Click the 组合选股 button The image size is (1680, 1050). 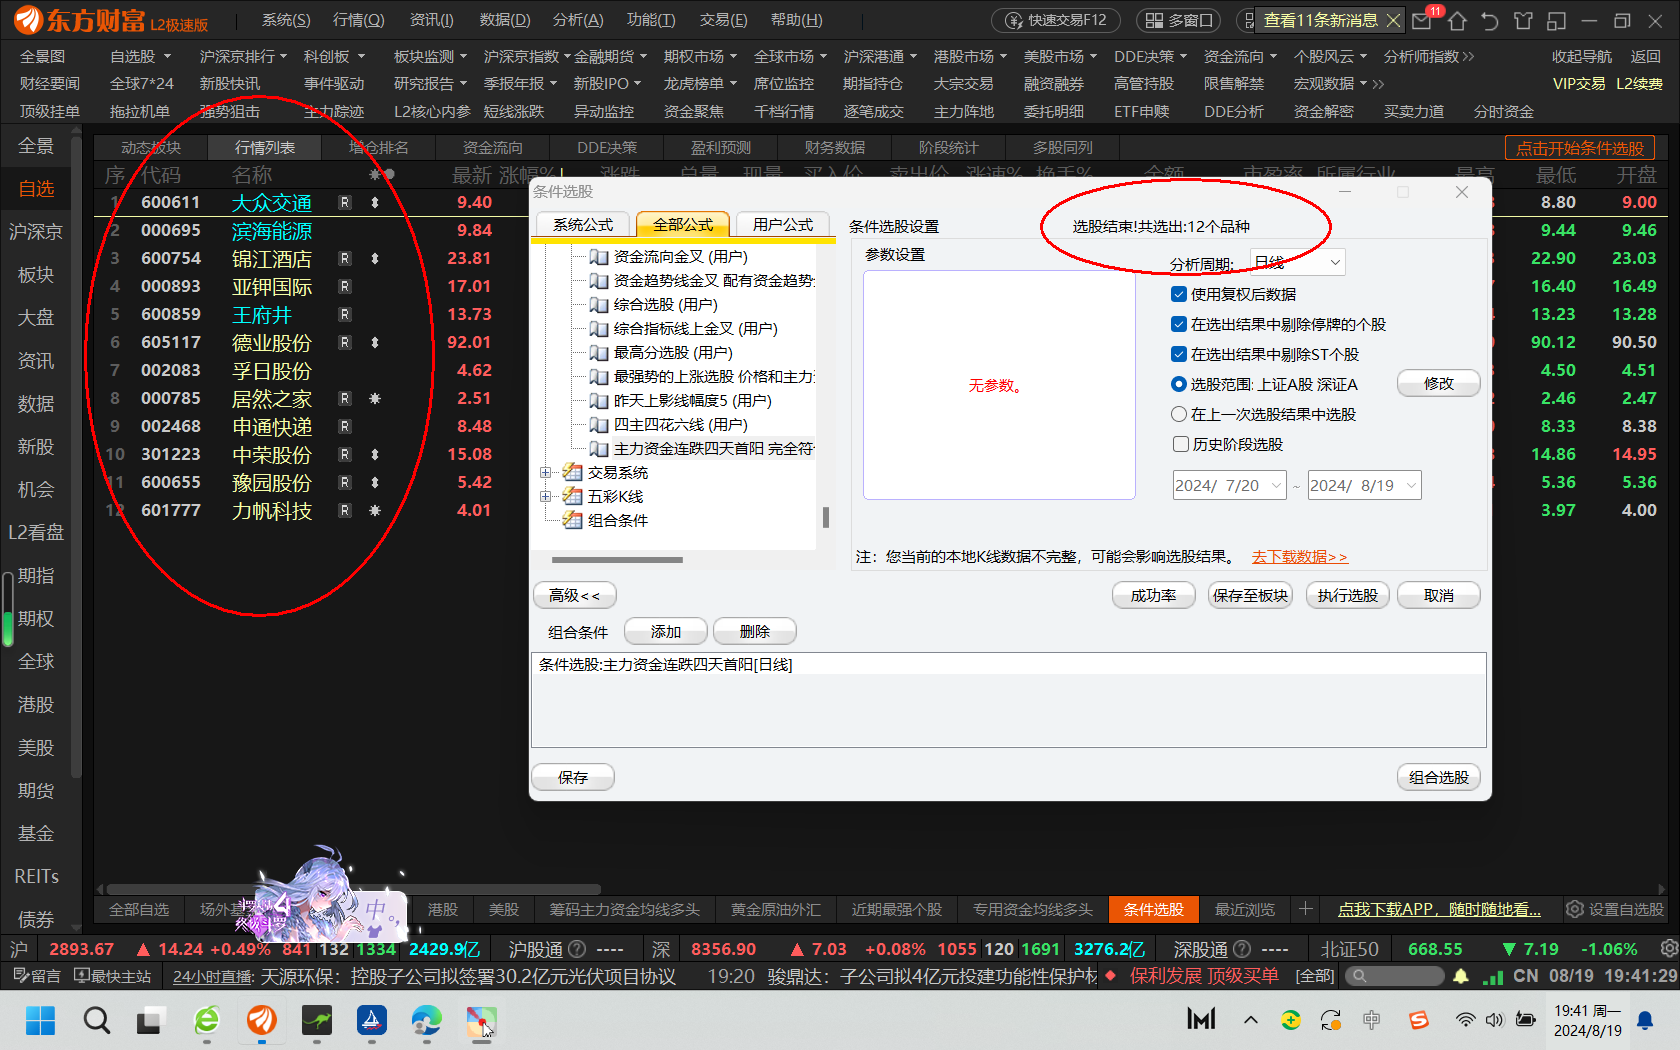coord(1438,777)
